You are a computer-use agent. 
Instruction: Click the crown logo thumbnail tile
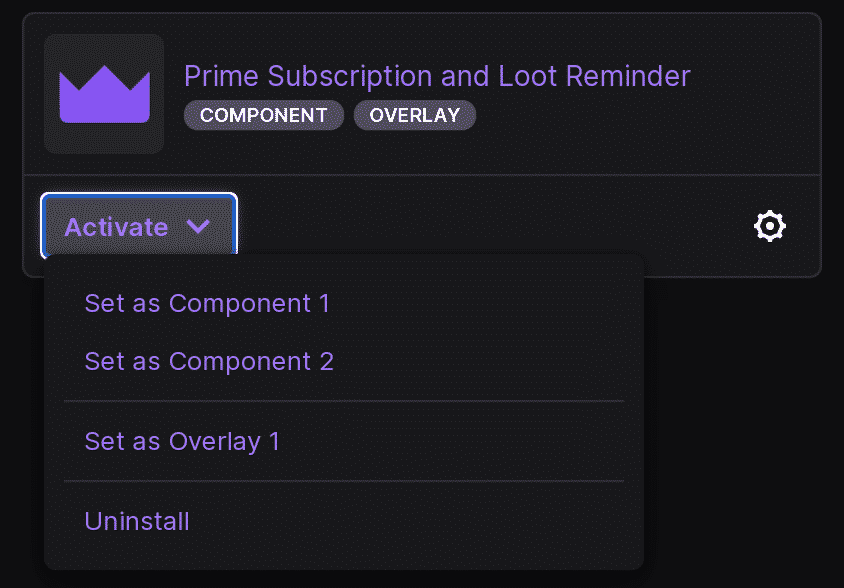104,94
